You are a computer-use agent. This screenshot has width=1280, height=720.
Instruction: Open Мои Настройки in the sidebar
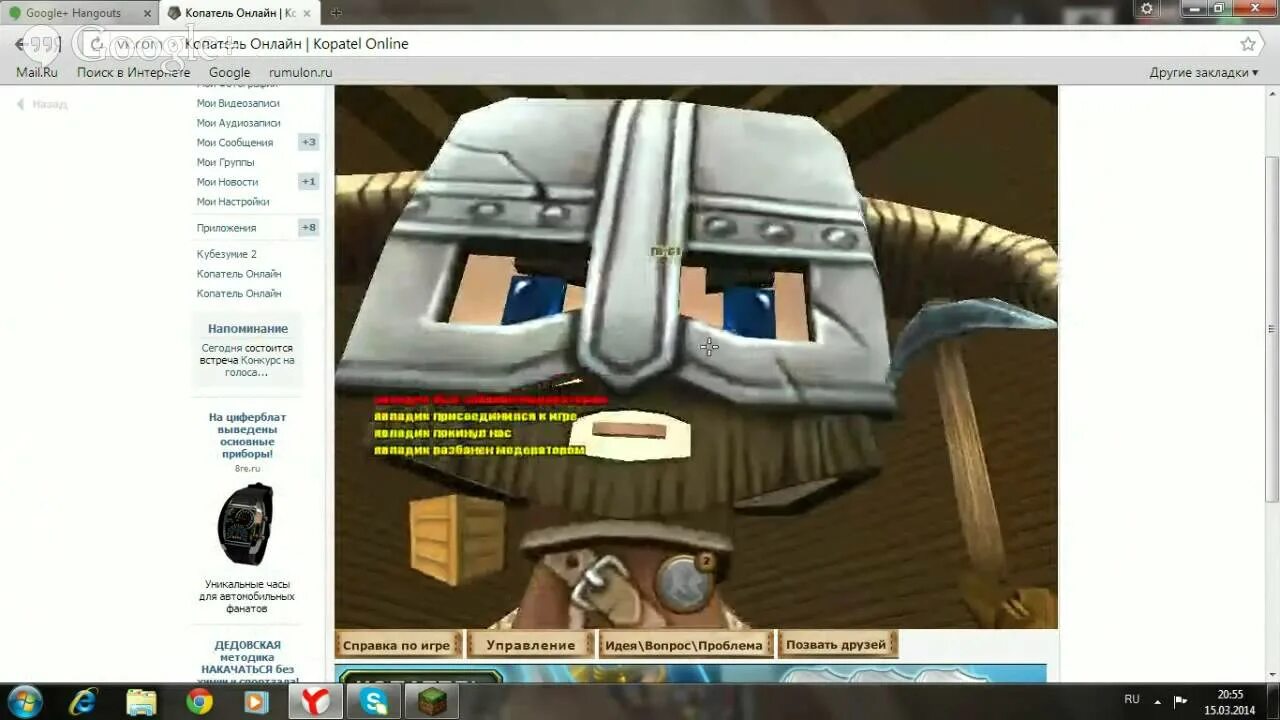point(232,202)
